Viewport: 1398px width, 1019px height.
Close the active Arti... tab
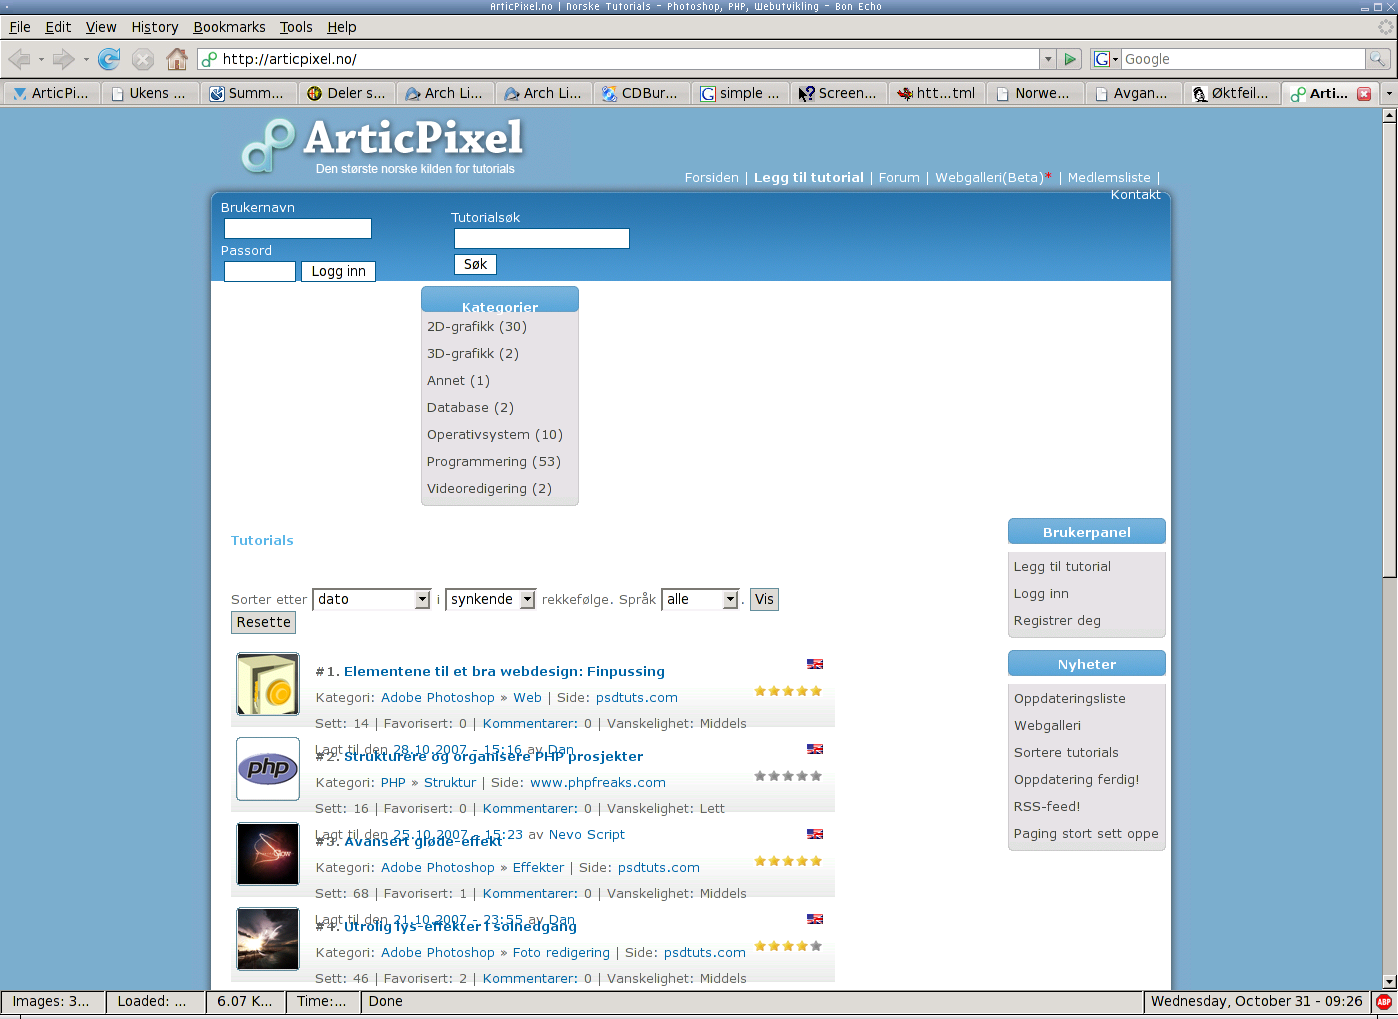[x=1363, y=93]
